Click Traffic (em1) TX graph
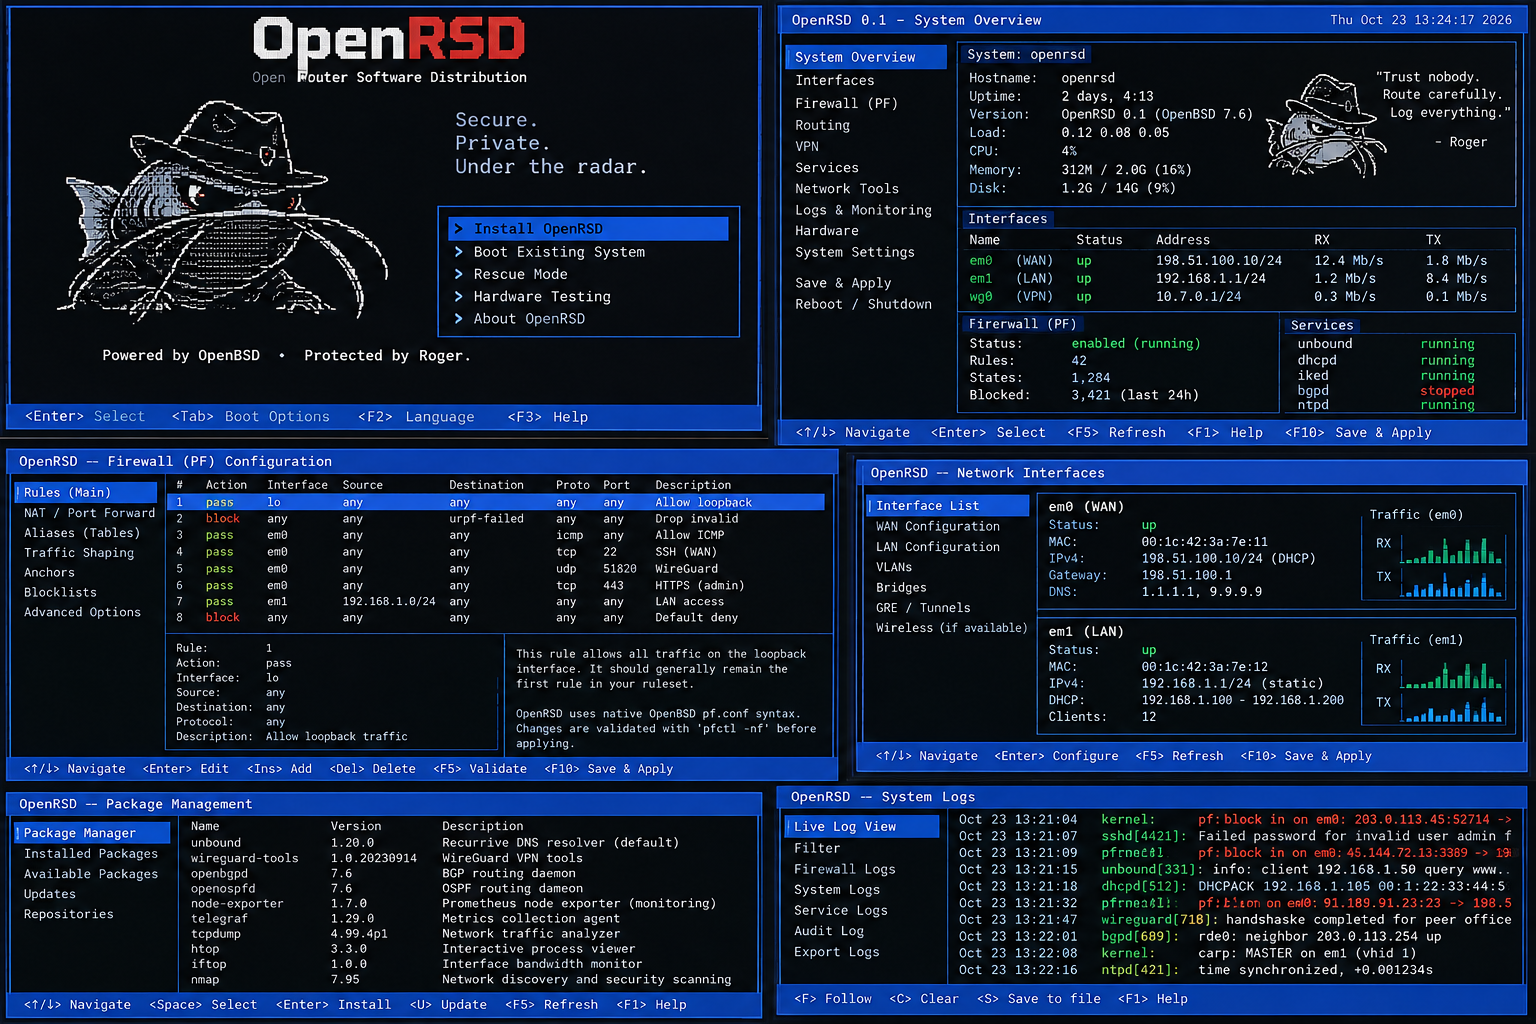 point(1452,708)
